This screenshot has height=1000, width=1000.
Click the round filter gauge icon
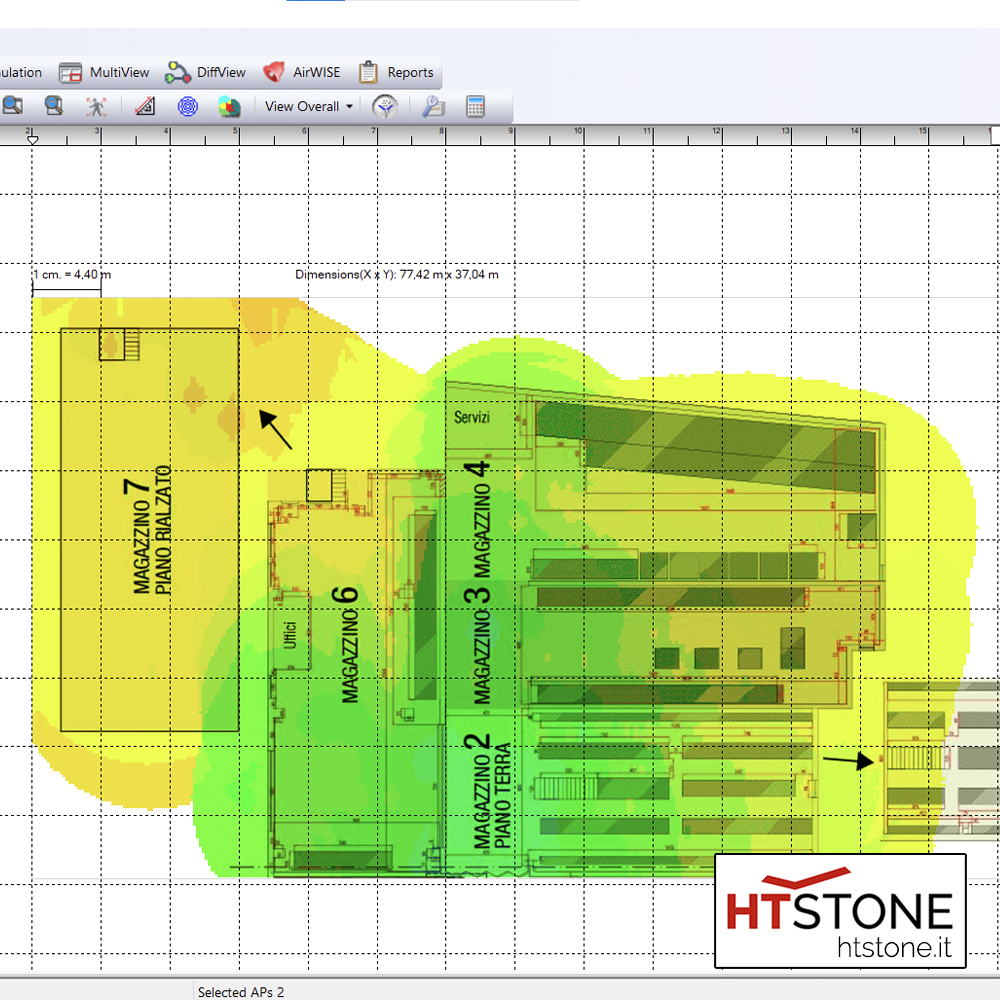click(385, 107)
